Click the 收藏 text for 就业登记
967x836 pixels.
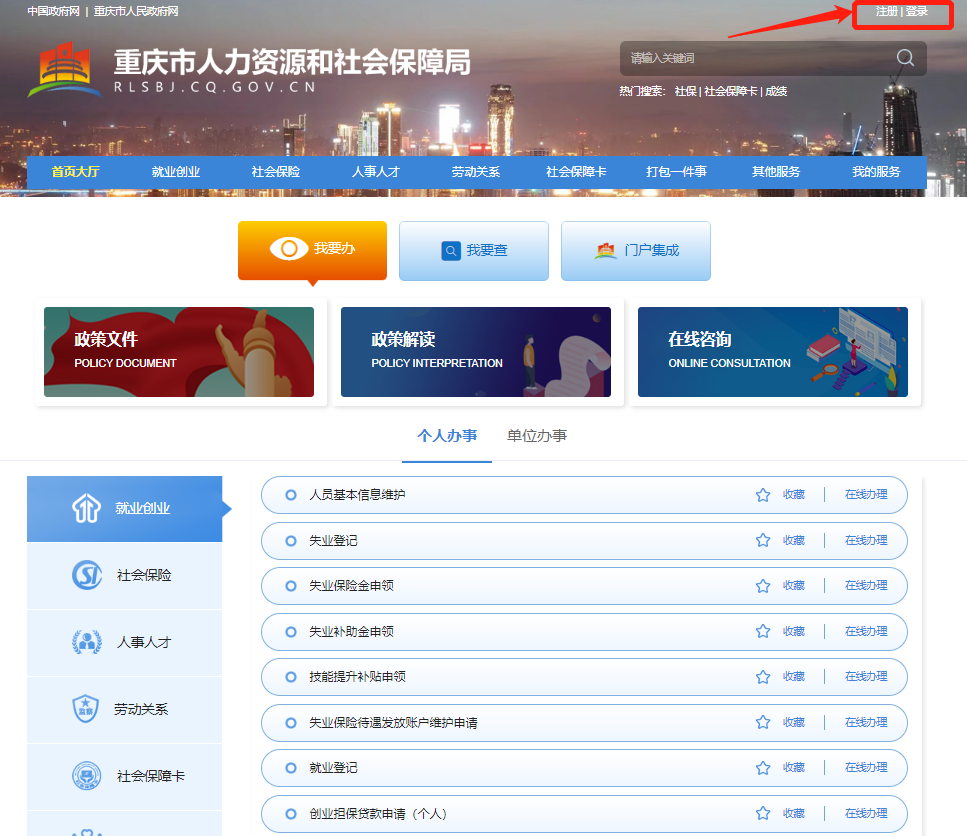point(794,768)
